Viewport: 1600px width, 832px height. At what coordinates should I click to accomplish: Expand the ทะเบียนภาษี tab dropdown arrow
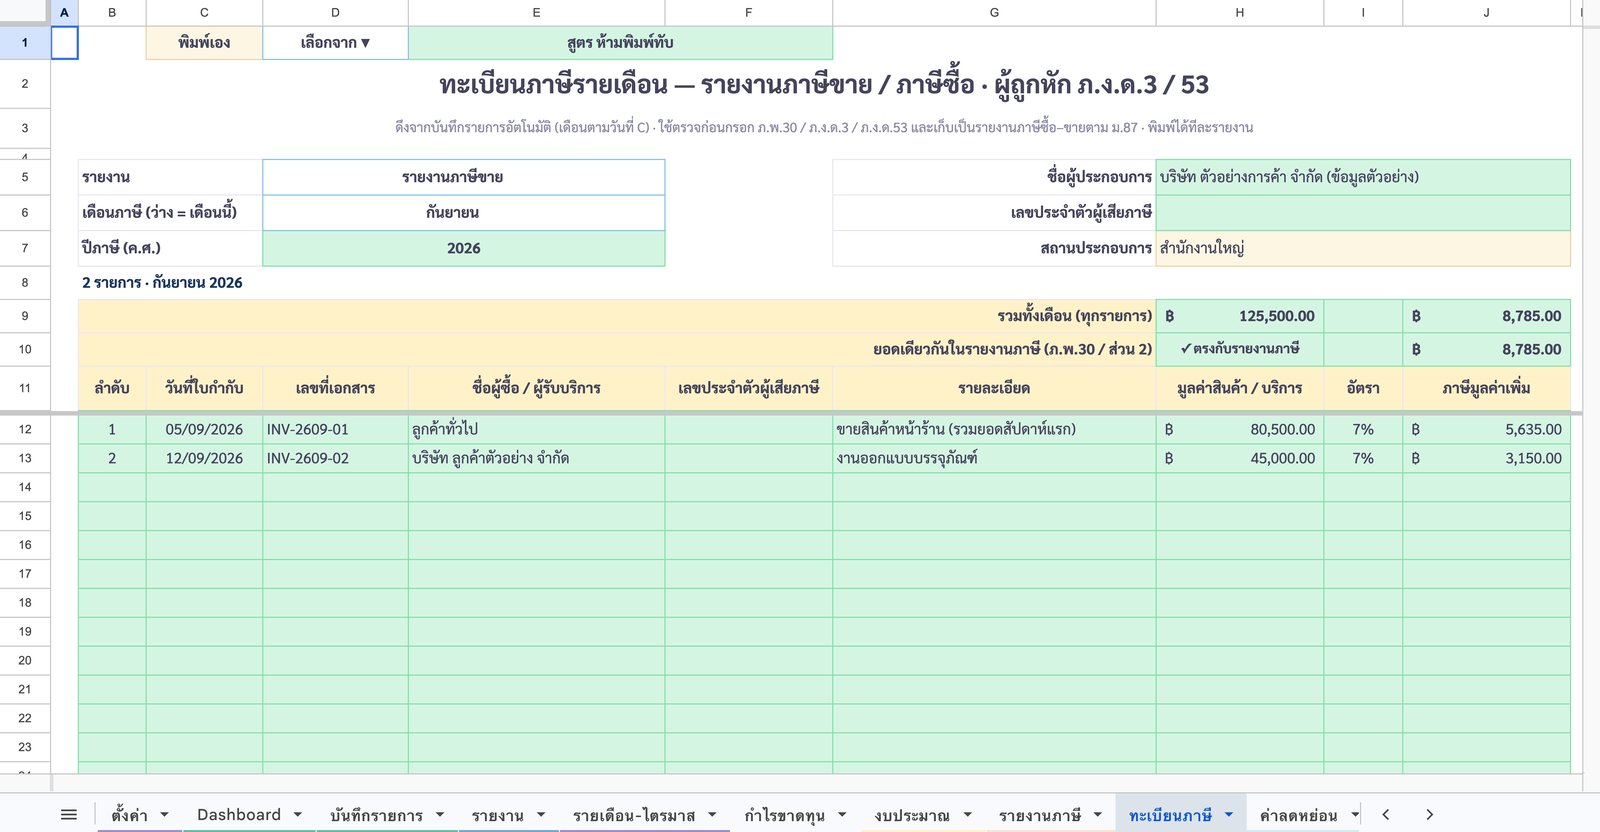click(x=1229, y=815)
